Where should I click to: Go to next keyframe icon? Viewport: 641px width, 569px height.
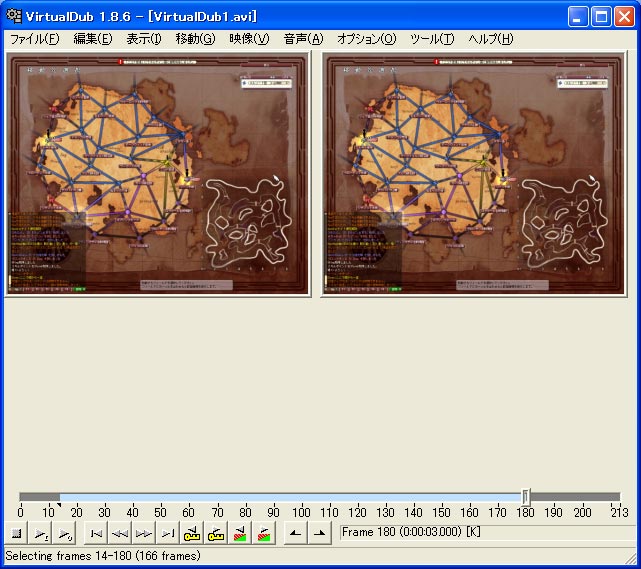click(215, 533)
